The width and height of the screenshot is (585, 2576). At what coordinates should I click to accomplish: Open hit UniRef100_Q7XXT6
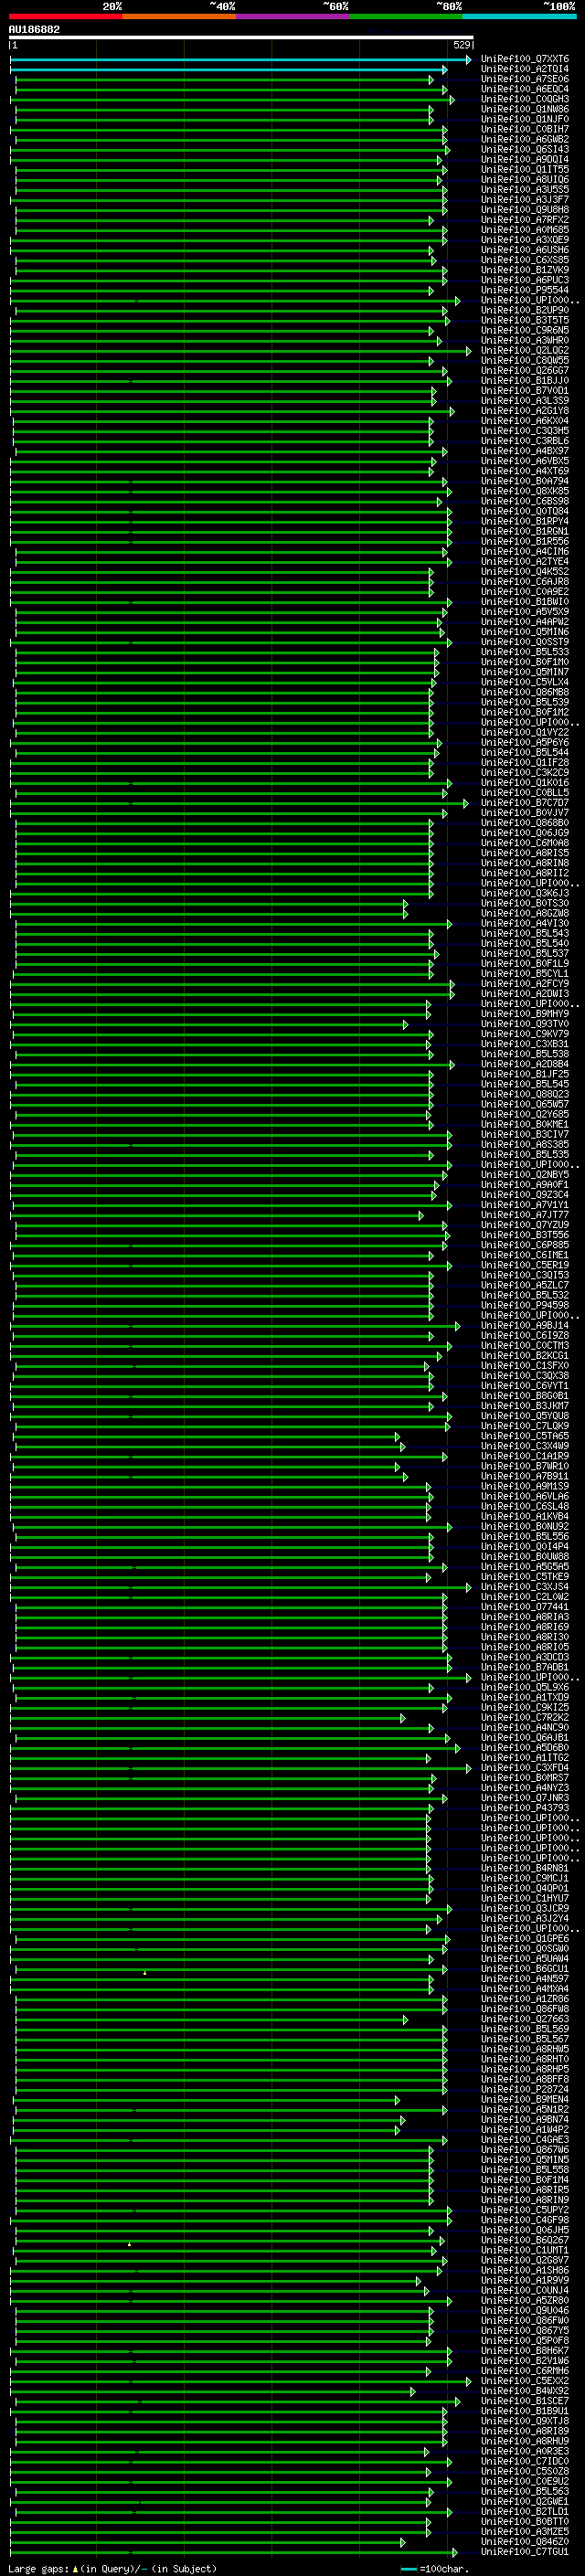click(x=525, y=59)
